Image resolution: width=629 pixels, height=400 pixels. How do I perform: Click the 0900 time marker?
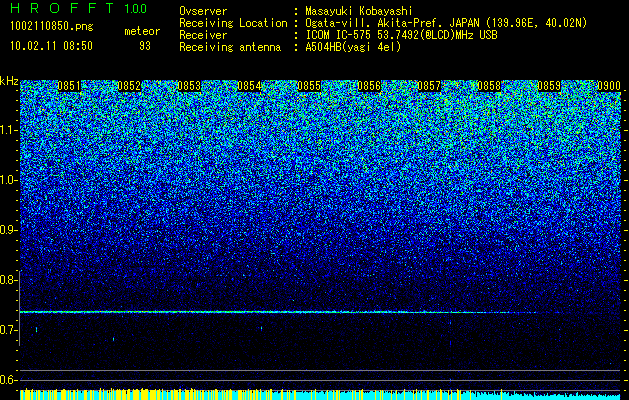[x=609, y=86]
